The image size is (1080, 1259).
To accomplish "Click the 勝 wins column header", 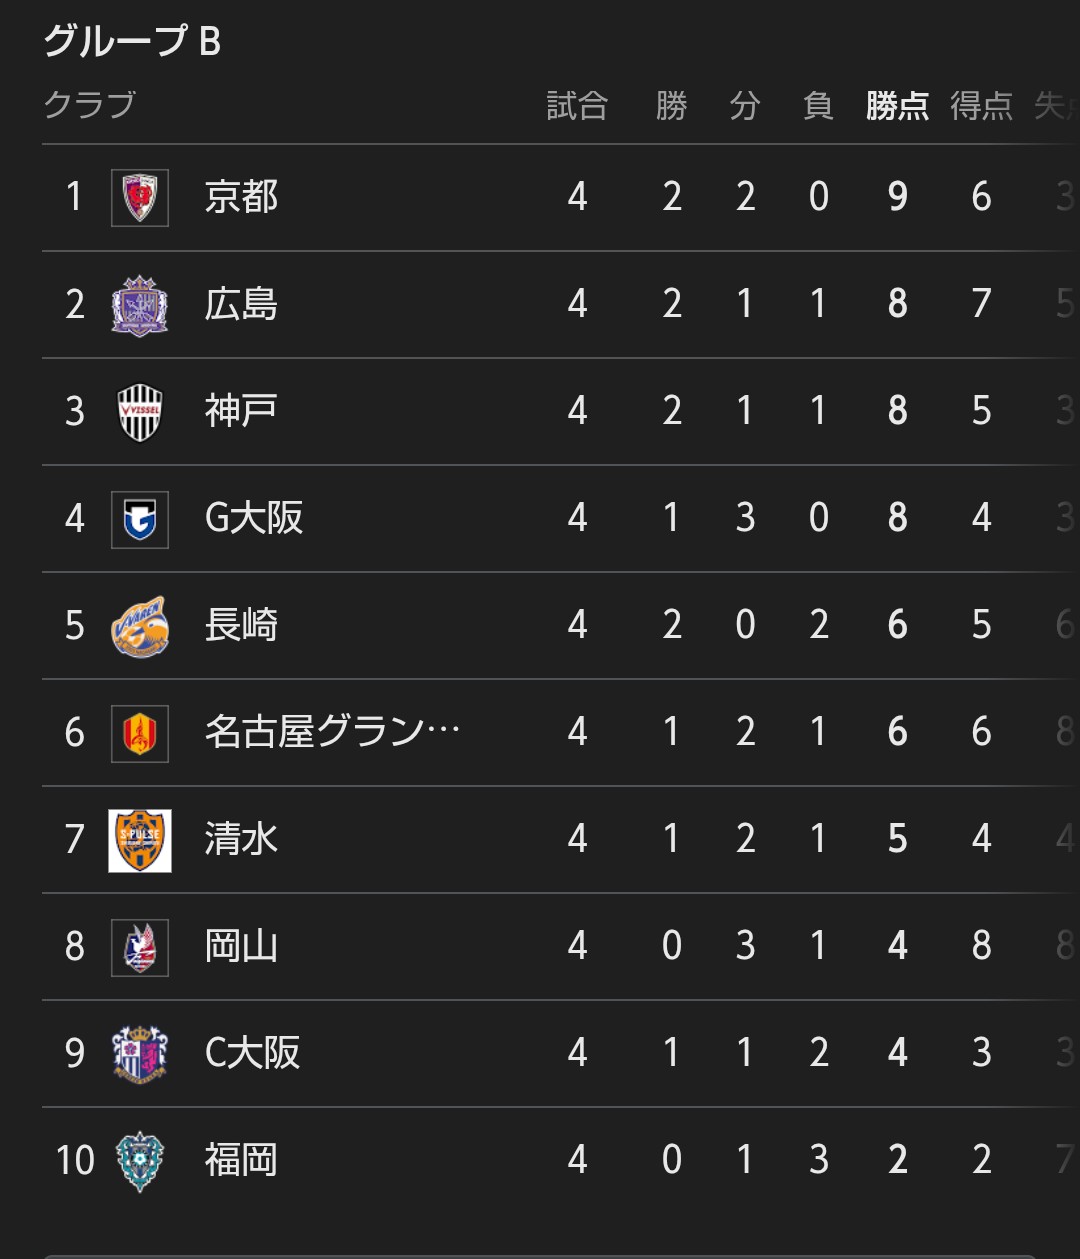I will click(x=672, y=105).
